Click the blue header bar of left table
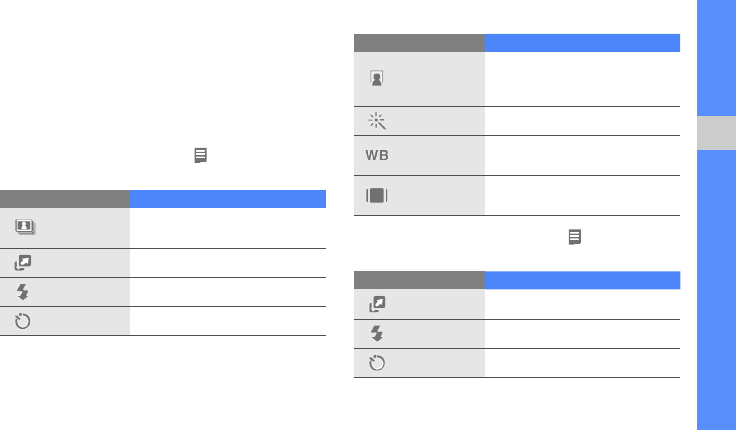The image size is (736, 430). (227, 198)
